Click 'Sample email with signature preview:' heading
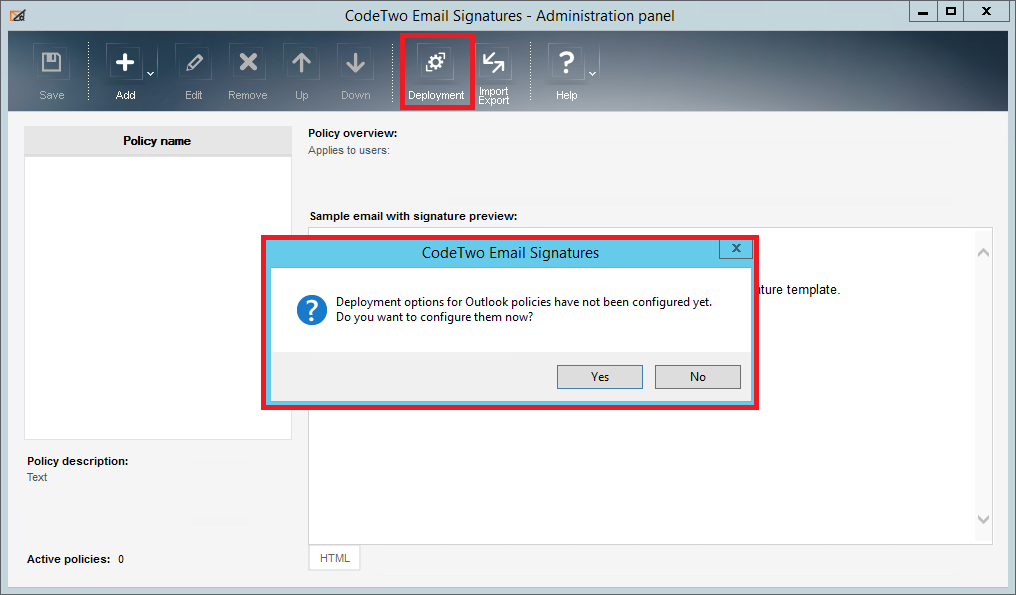This screenshot has width=1016, height=595. pos(413,216)
